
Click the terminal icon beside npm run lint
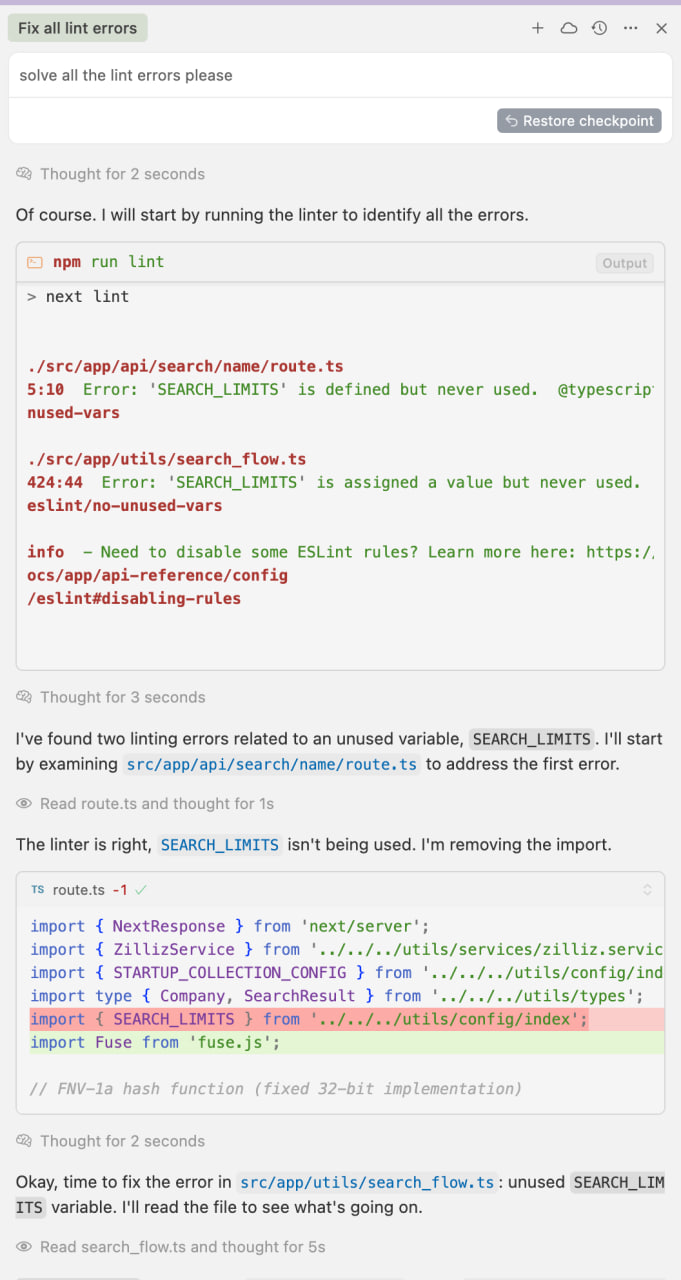tap(35, 262)
